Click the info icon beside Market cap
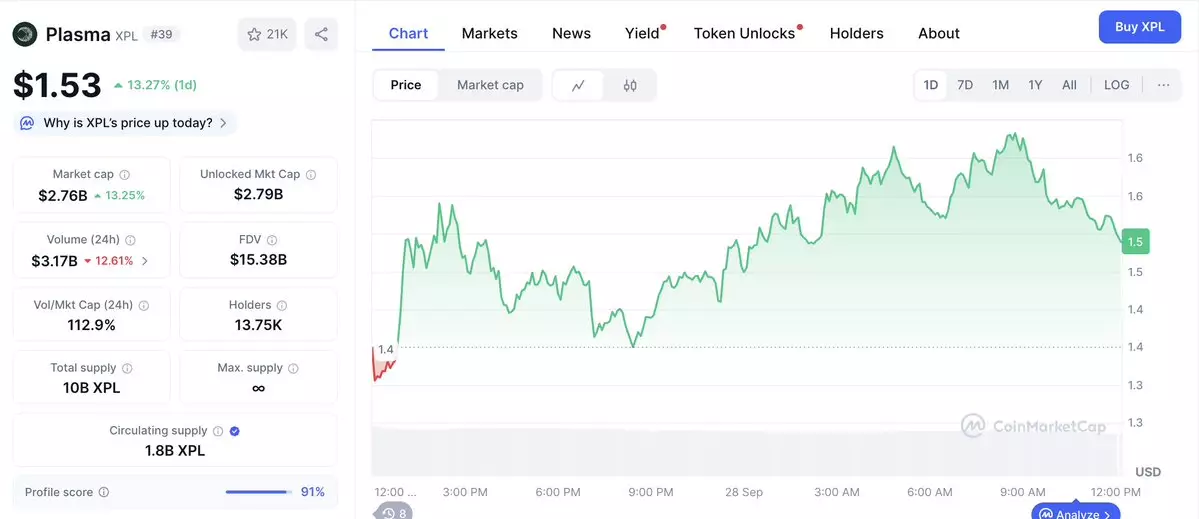Image resolution: width=1199 pixels, height=519 pixels. pyautogui.click(x=124, y=175)
